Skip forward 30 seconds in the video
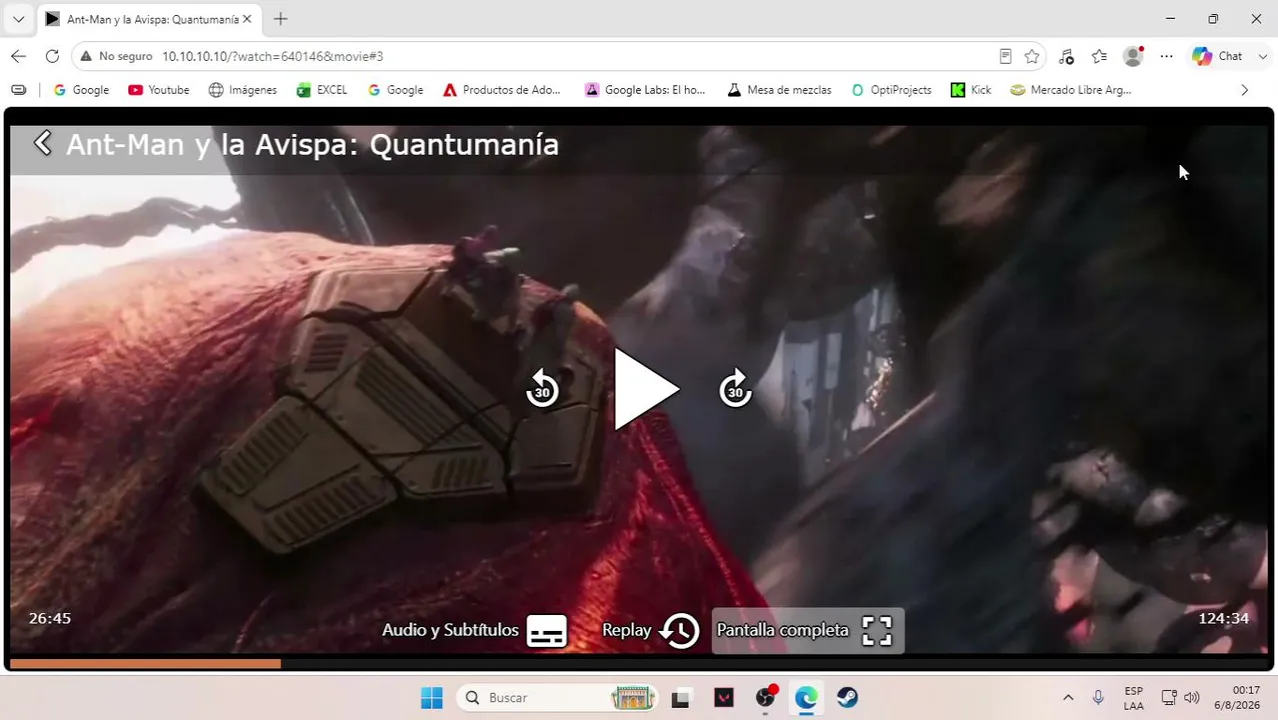This screenshot has height=720, width=1278. pos(735,388)
